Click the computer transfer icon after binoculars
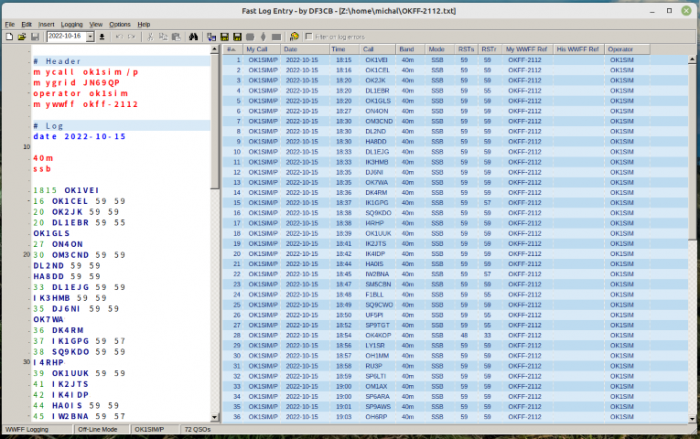This screenshot has height=439, width=700. coord(212,37)
